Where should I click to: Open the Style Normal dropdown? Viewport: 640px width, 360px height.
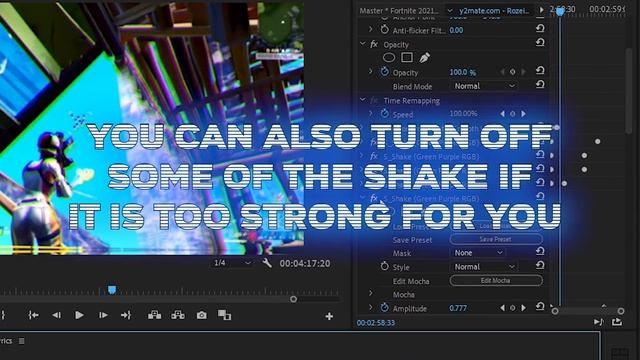(484, 267)
